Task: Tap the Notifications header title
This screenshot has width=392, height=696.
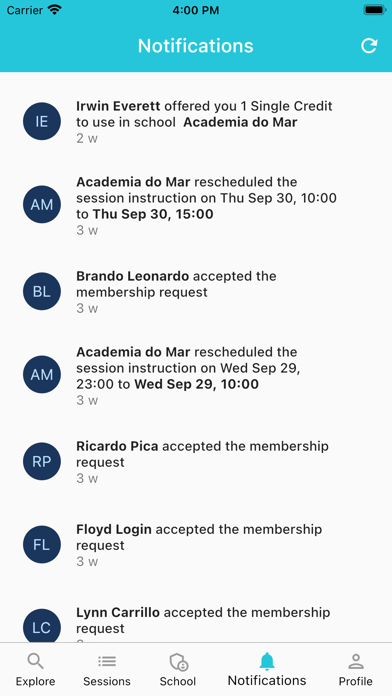Action: coord(195,46)
